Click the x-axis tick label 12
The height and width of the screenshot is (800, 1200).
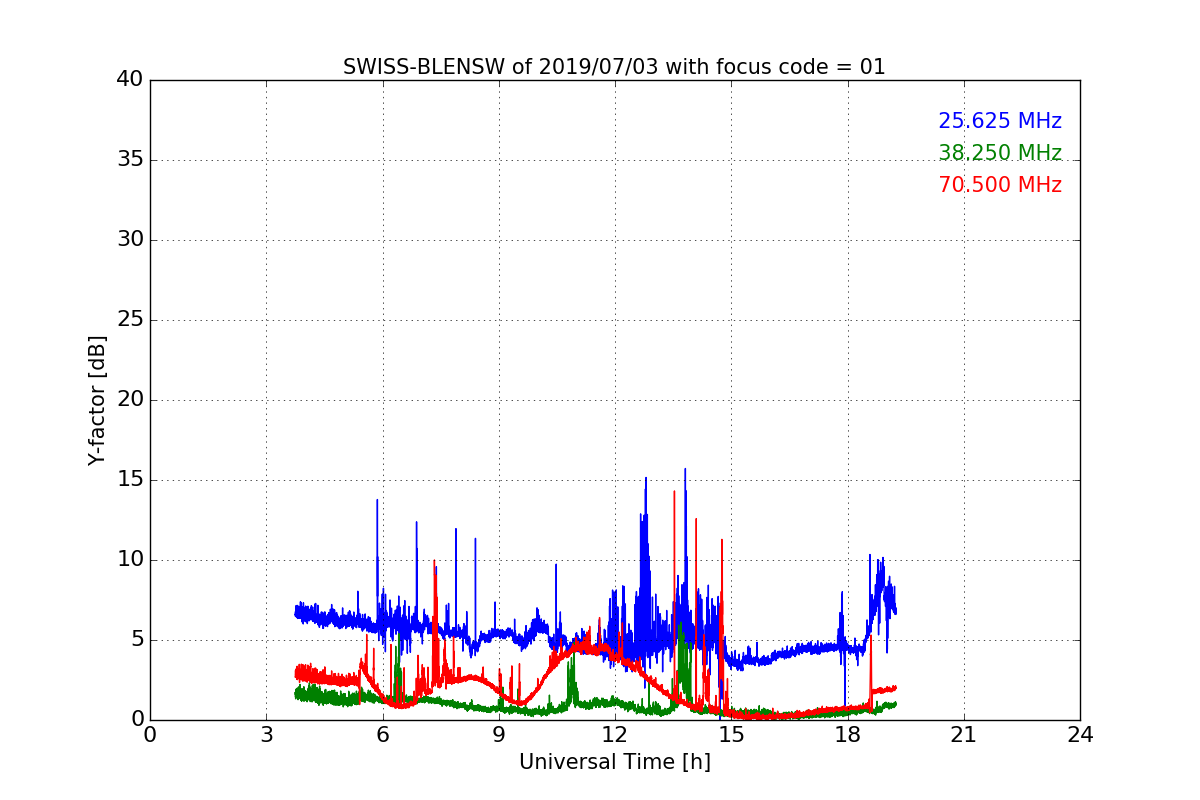[615, 734]
